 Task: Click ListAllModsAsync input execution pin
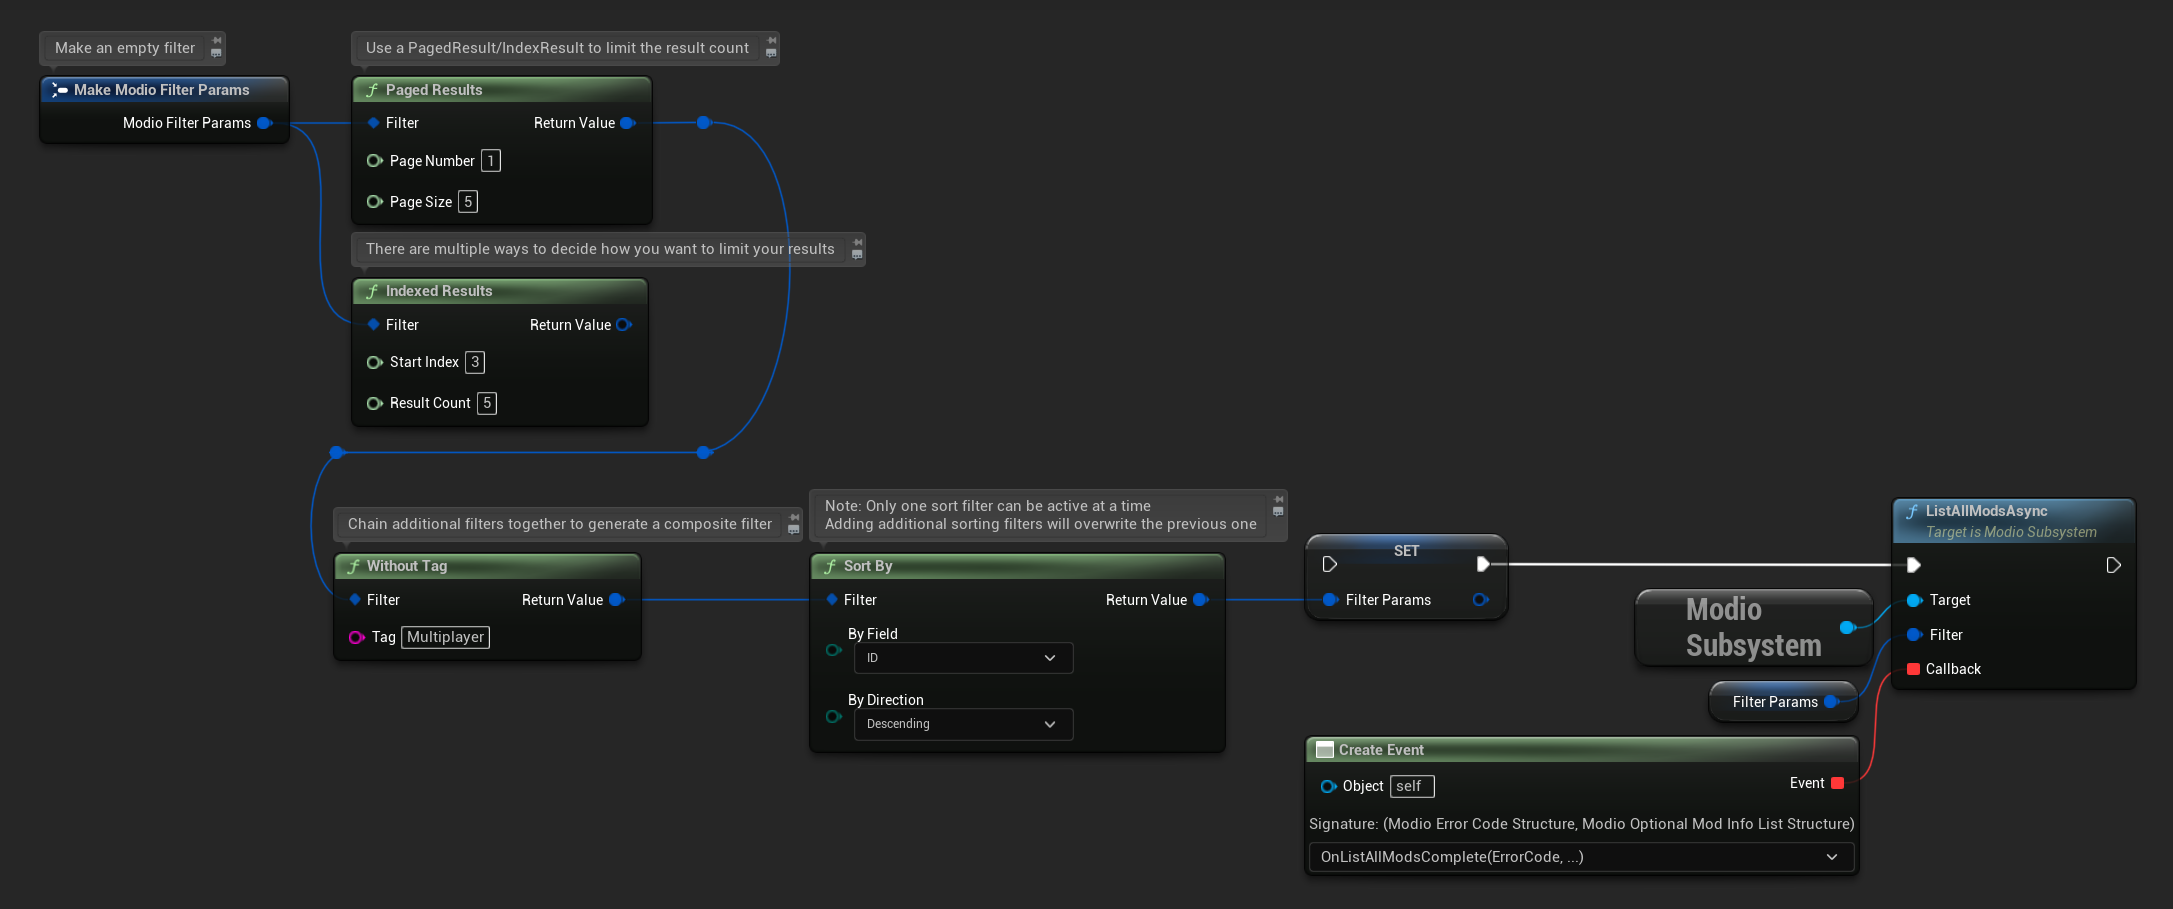coord(1913,565)
